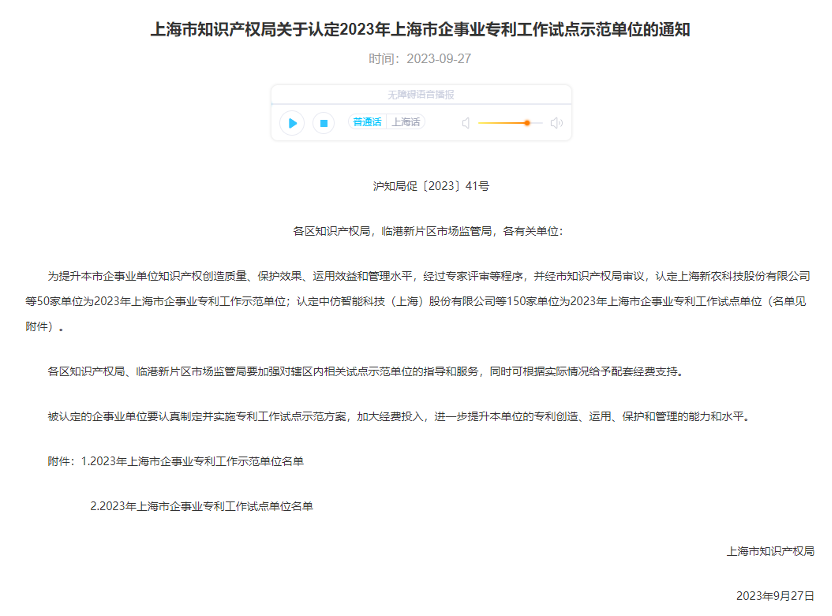This screenshot has width=832, height=616.
Task: Adjust the orange volume slider handle
Action: tap(527, 123)
